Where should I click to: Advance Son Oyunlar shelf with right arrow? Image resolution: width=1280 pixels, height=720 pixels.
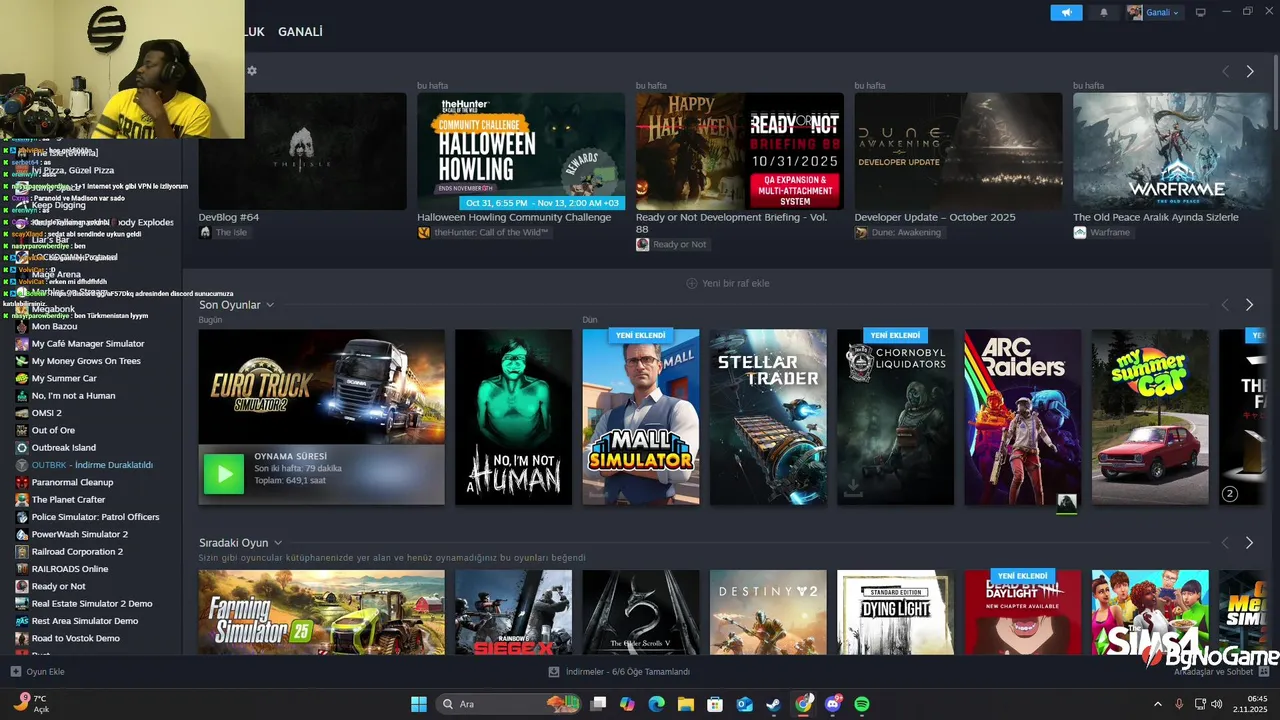(x=1249, y=305)
